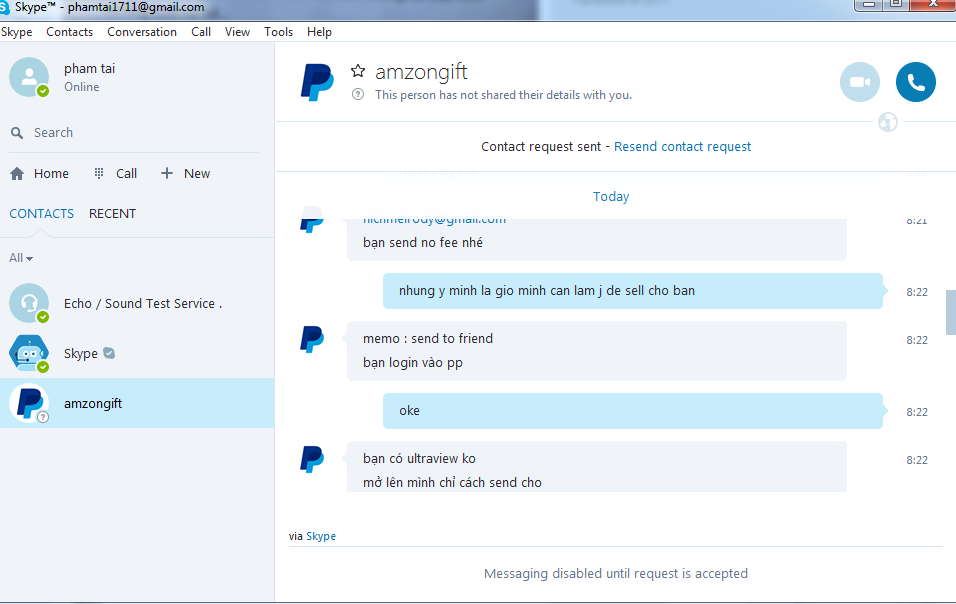Click the message "bạn có ultraview ko"
The image size is (956, 604).
[x=419, y=458]
